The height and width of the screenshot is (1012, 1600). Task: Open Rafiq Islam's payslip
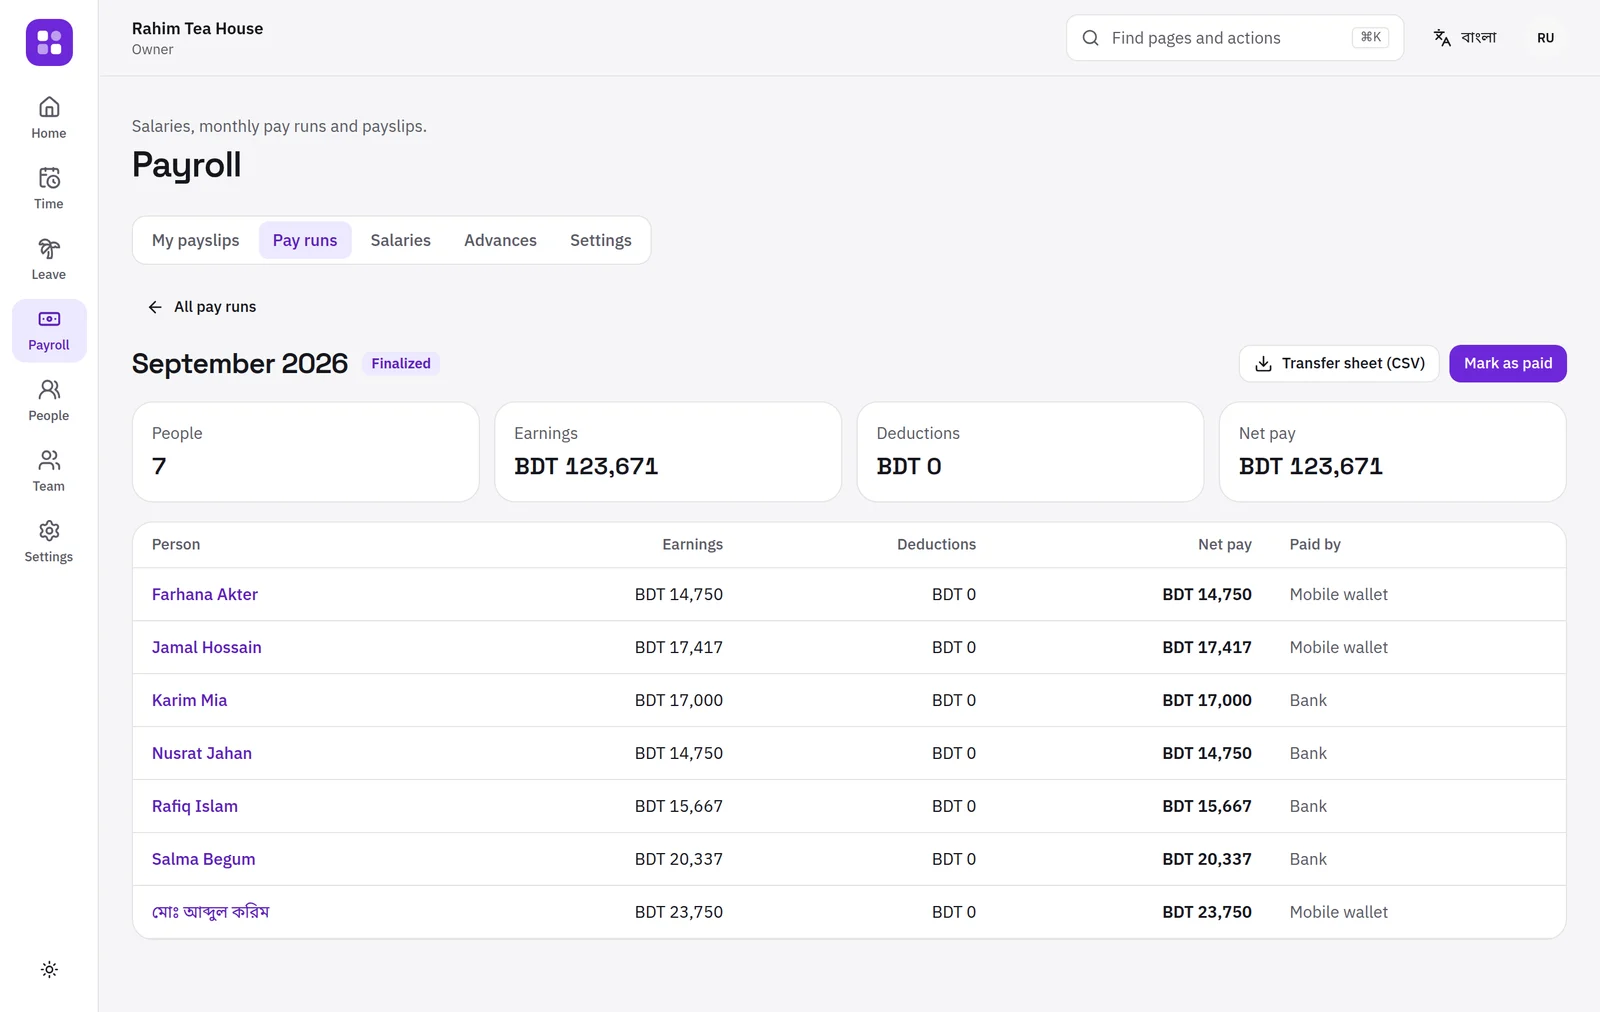(195, 806)
